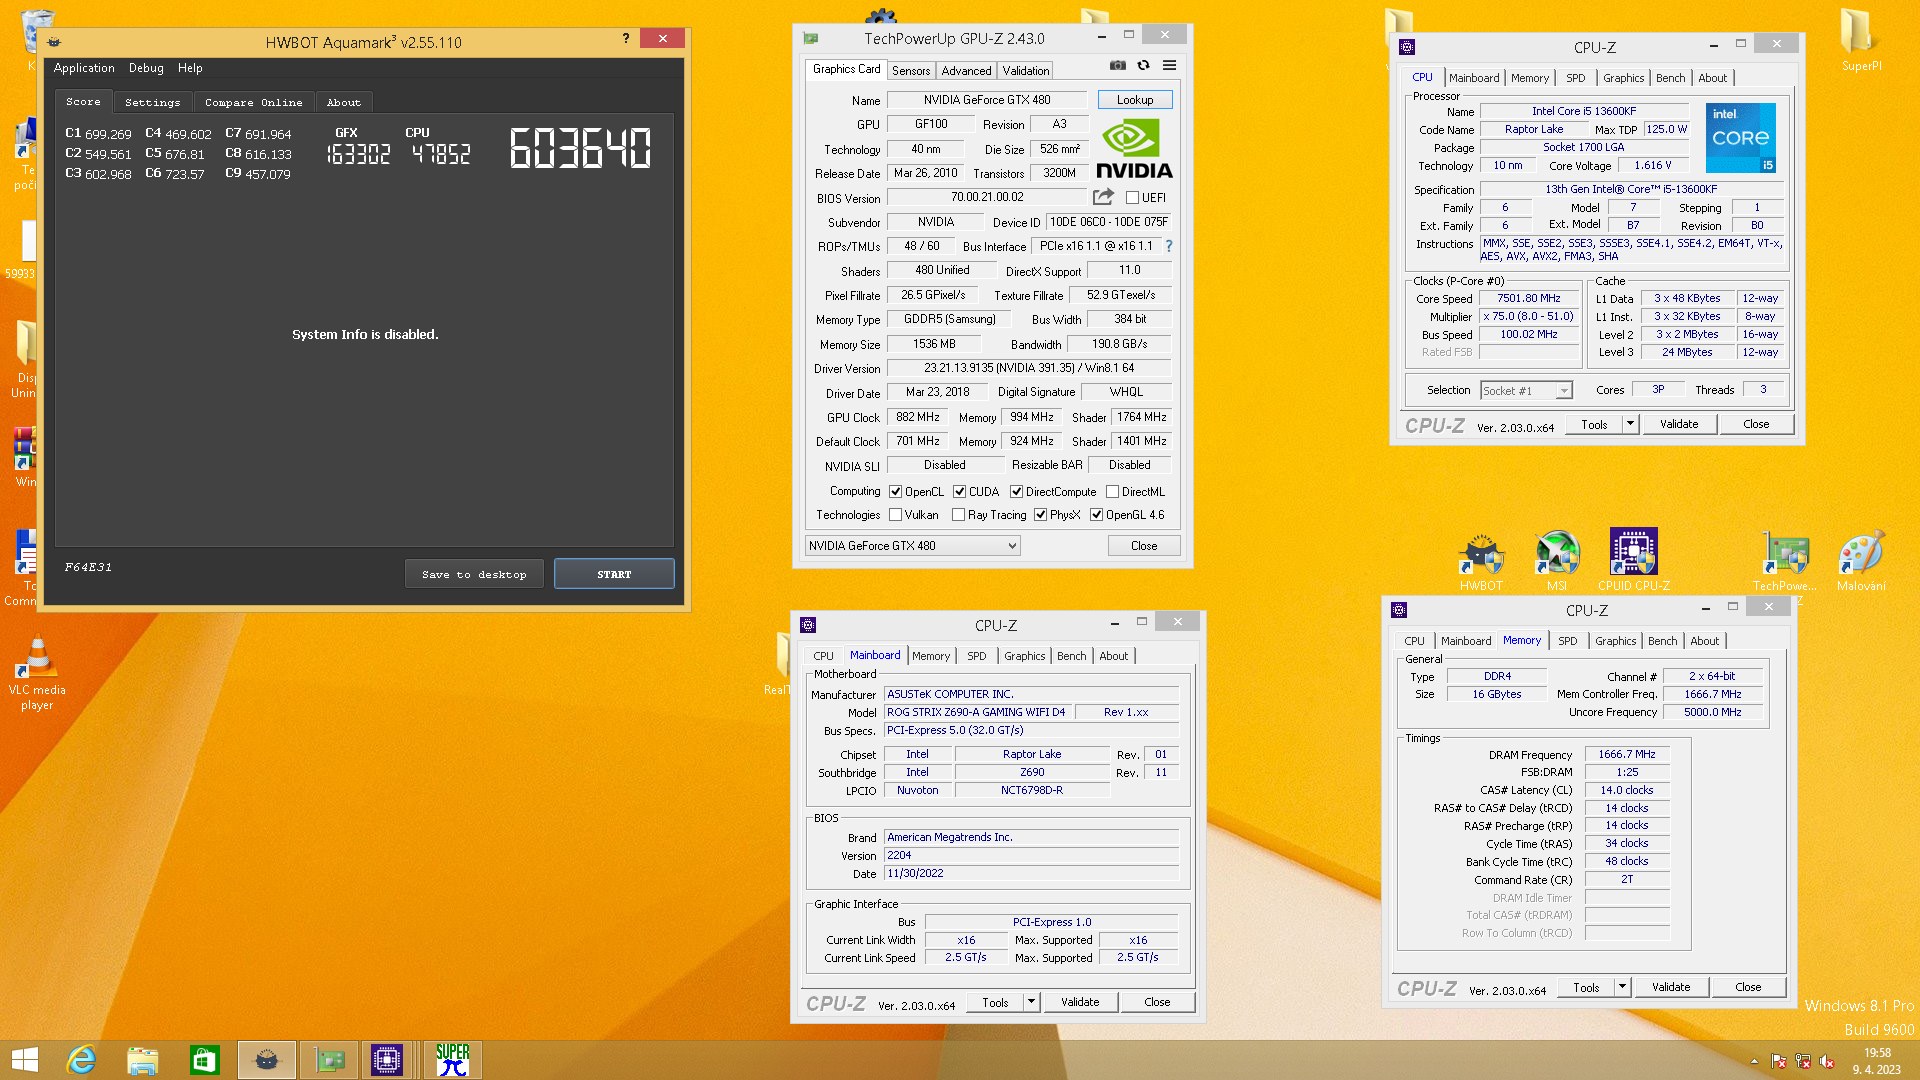Open GPU selection dropdown NVIDIA GeForce GTX 480

912,546
